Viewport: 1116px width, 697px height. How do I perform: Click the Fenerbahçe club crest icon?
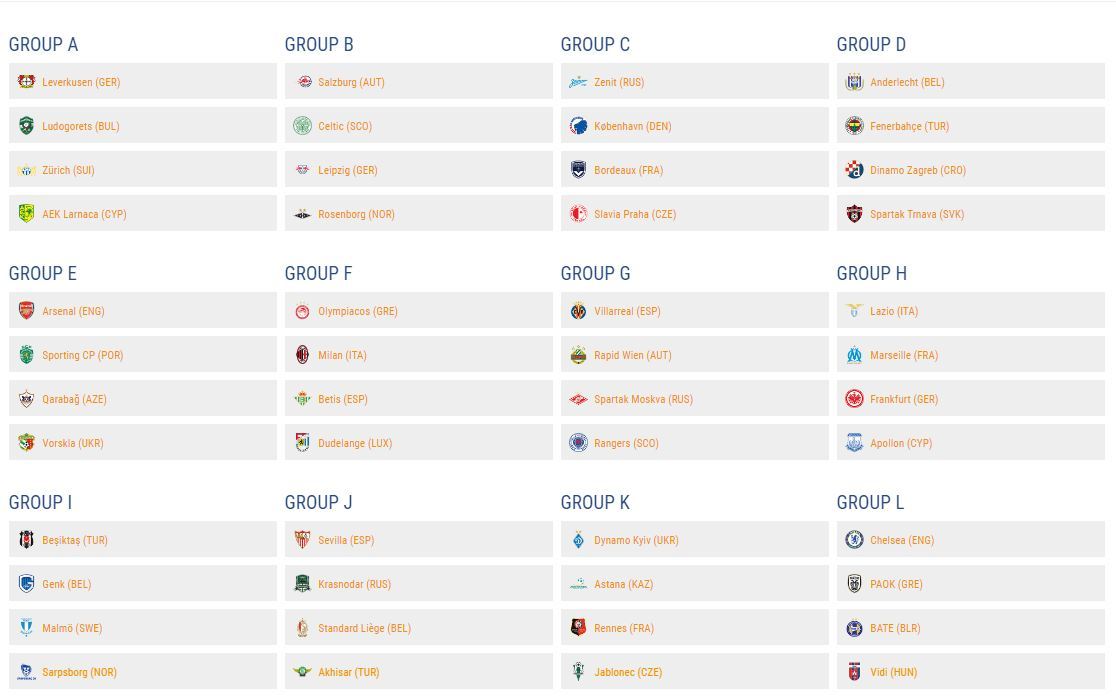[x=854, y=125]
